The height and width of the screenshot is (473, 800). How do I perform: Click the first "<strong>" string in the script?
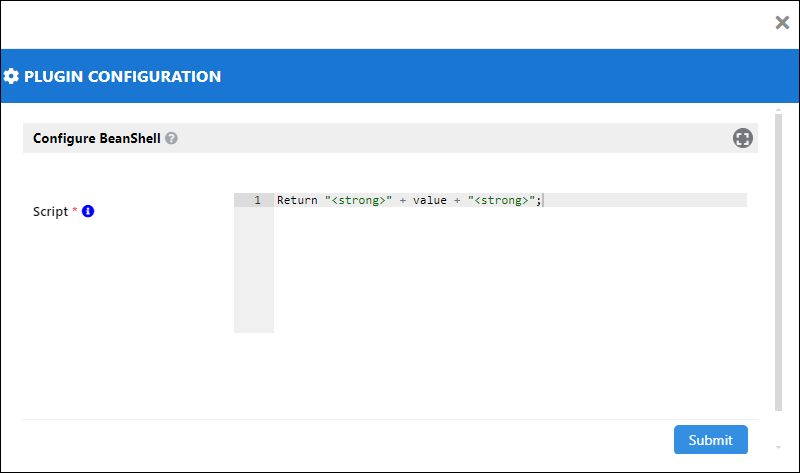tap(358, 200)
